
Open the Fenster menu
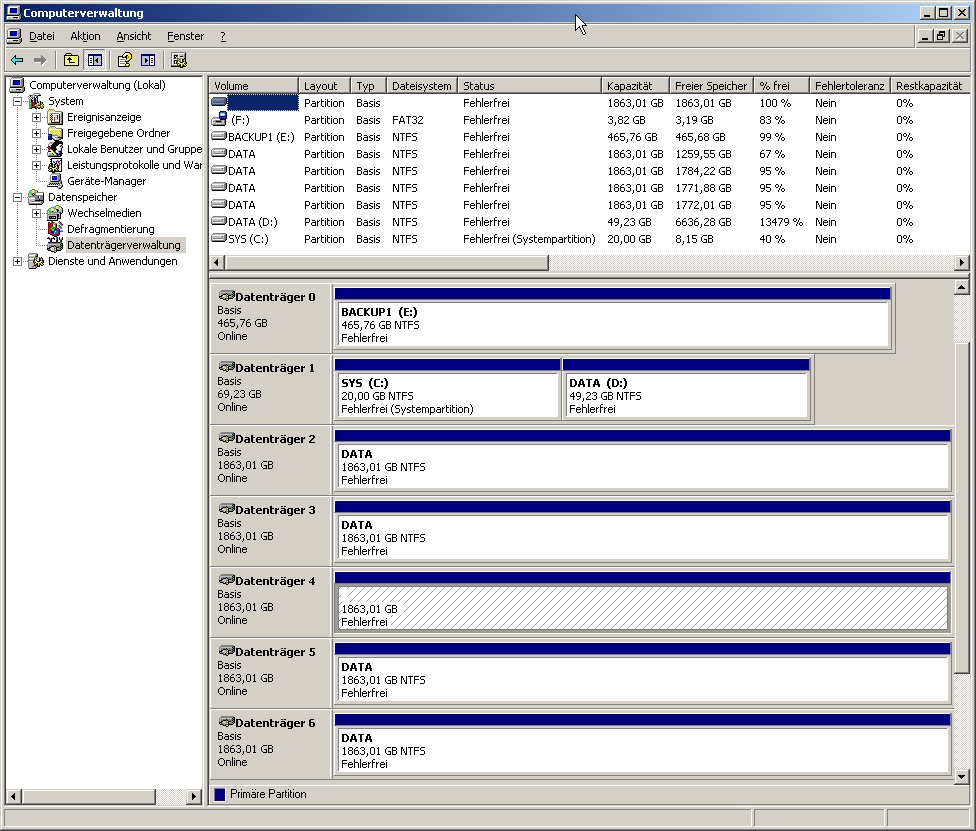point(185,36)
